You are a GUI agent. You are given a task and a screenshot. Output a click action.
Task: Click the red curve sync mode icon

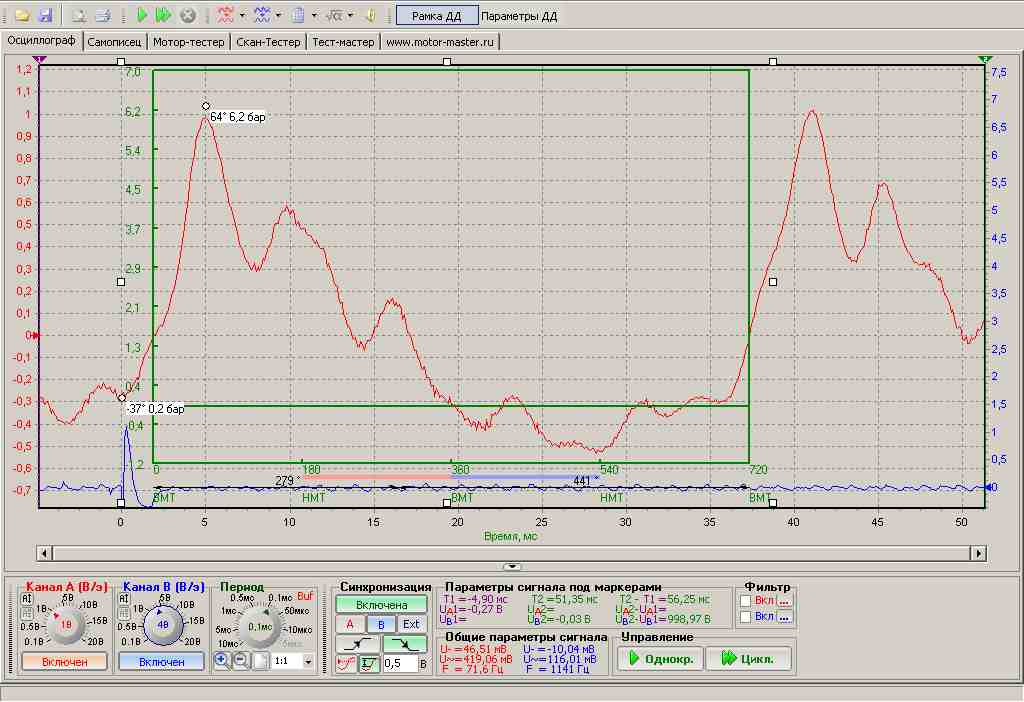pyautogui.click(x=347, y=664)
